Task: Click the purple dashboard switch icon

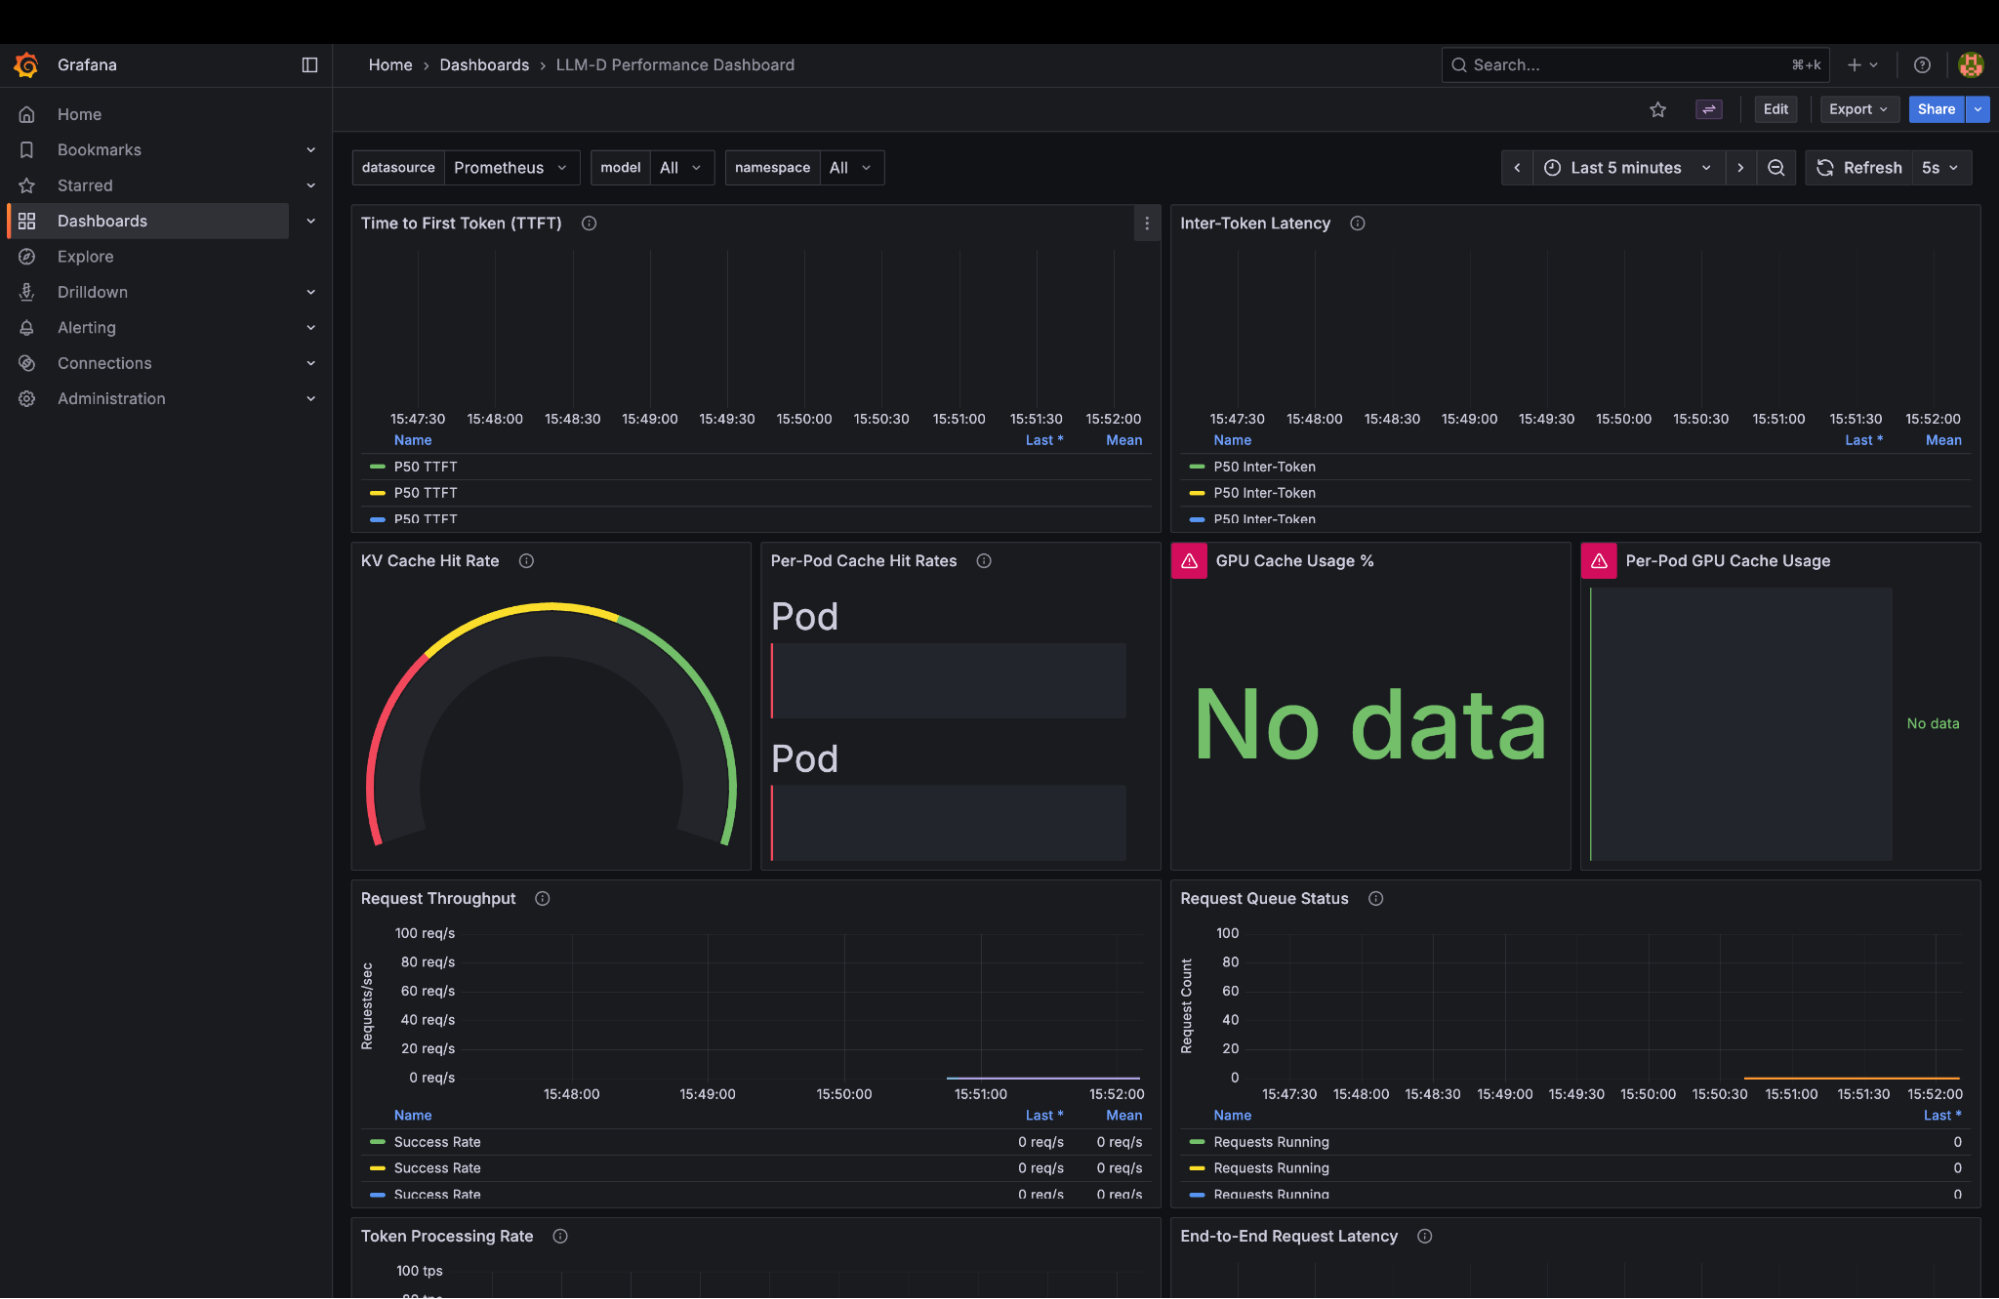Action: pyautogui.click(x=1709, y=110)
